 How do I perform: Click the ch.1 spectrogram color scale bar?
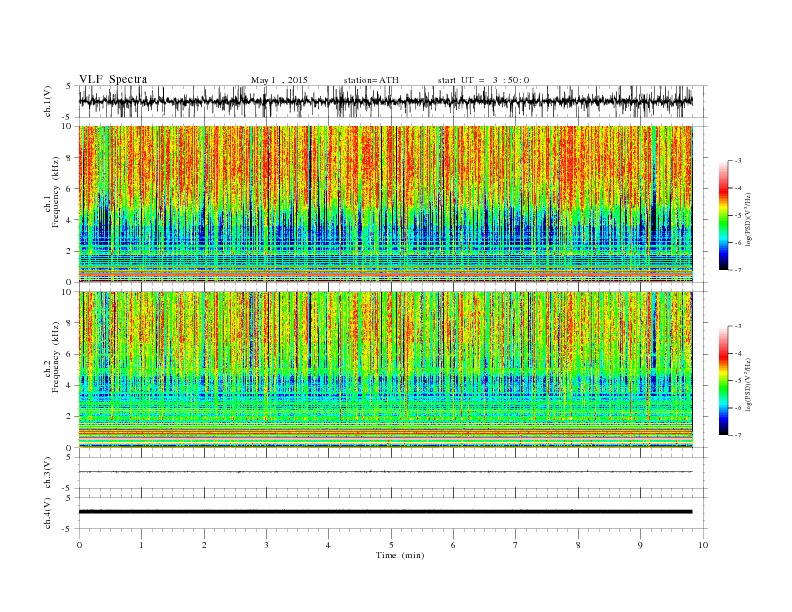coord(723,215)
